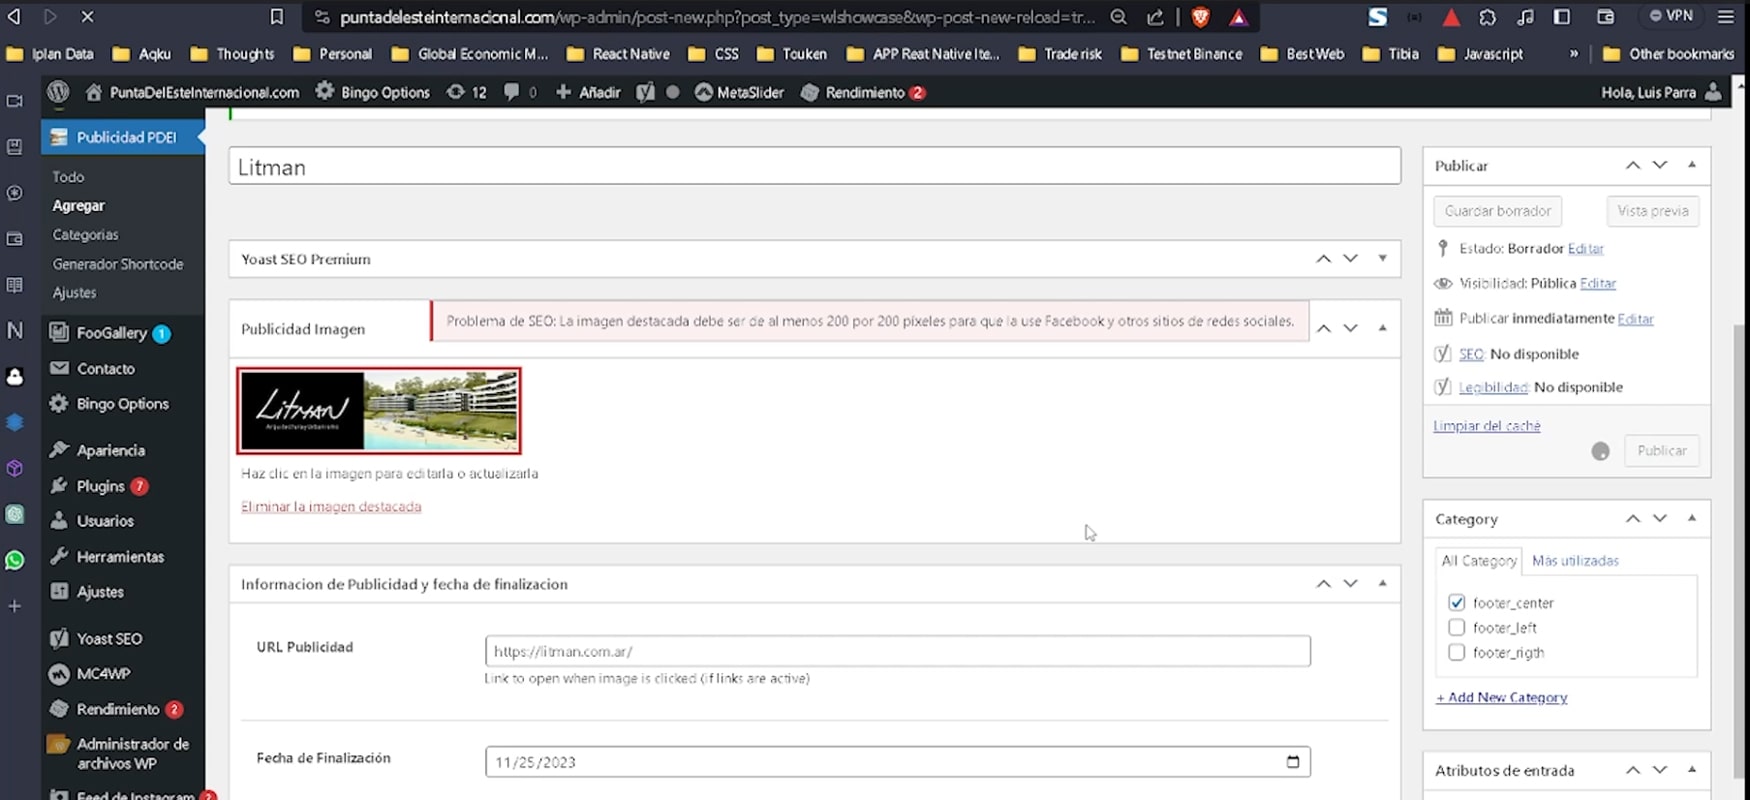Select Publicidad PDEI in the admin menu
The image size is (1750, 800).
(x=123, y=137)
